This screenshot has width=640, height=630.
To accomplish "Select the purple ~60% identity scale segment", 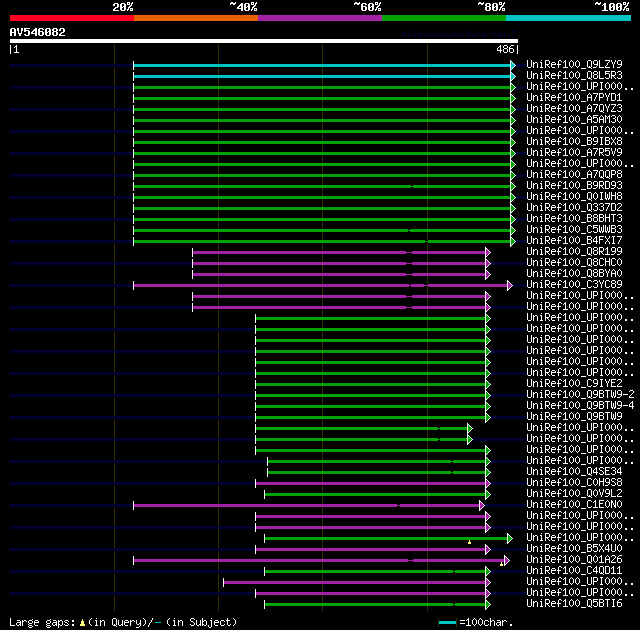I will [x=320, y=18].
